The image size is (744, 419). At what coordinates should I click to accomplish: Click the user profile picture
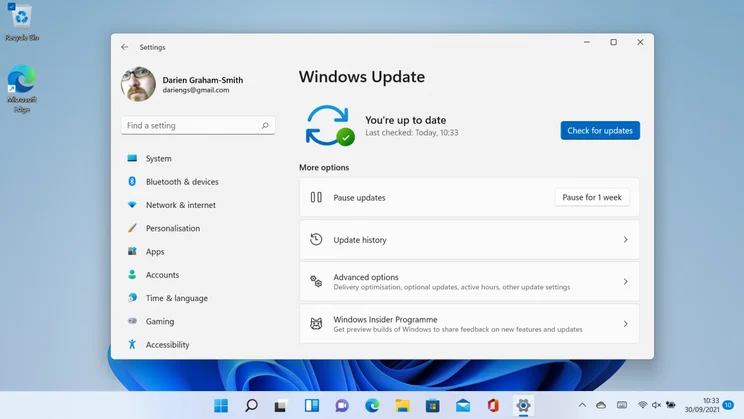[138, 84]
